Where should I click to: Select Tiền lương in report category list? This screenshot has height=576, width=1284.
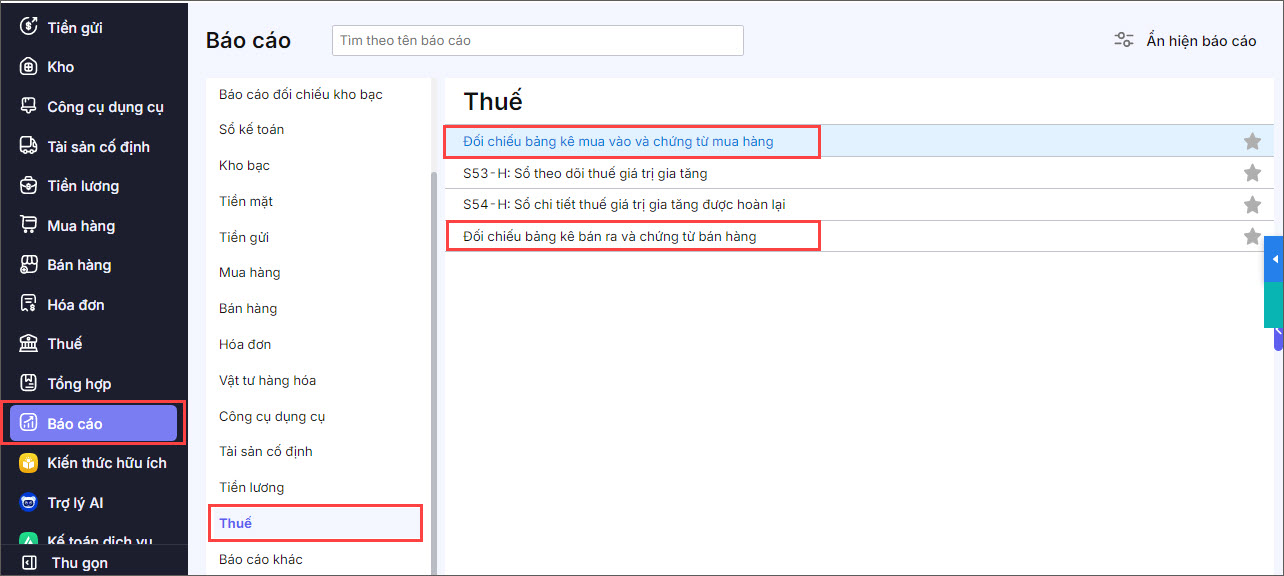click(x=252, y=487)
